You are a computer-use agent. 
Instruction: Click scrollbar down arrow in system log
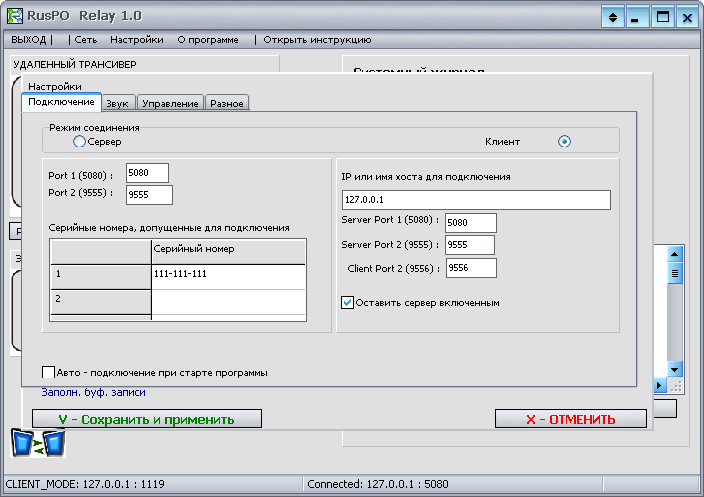tap(675, 368)
